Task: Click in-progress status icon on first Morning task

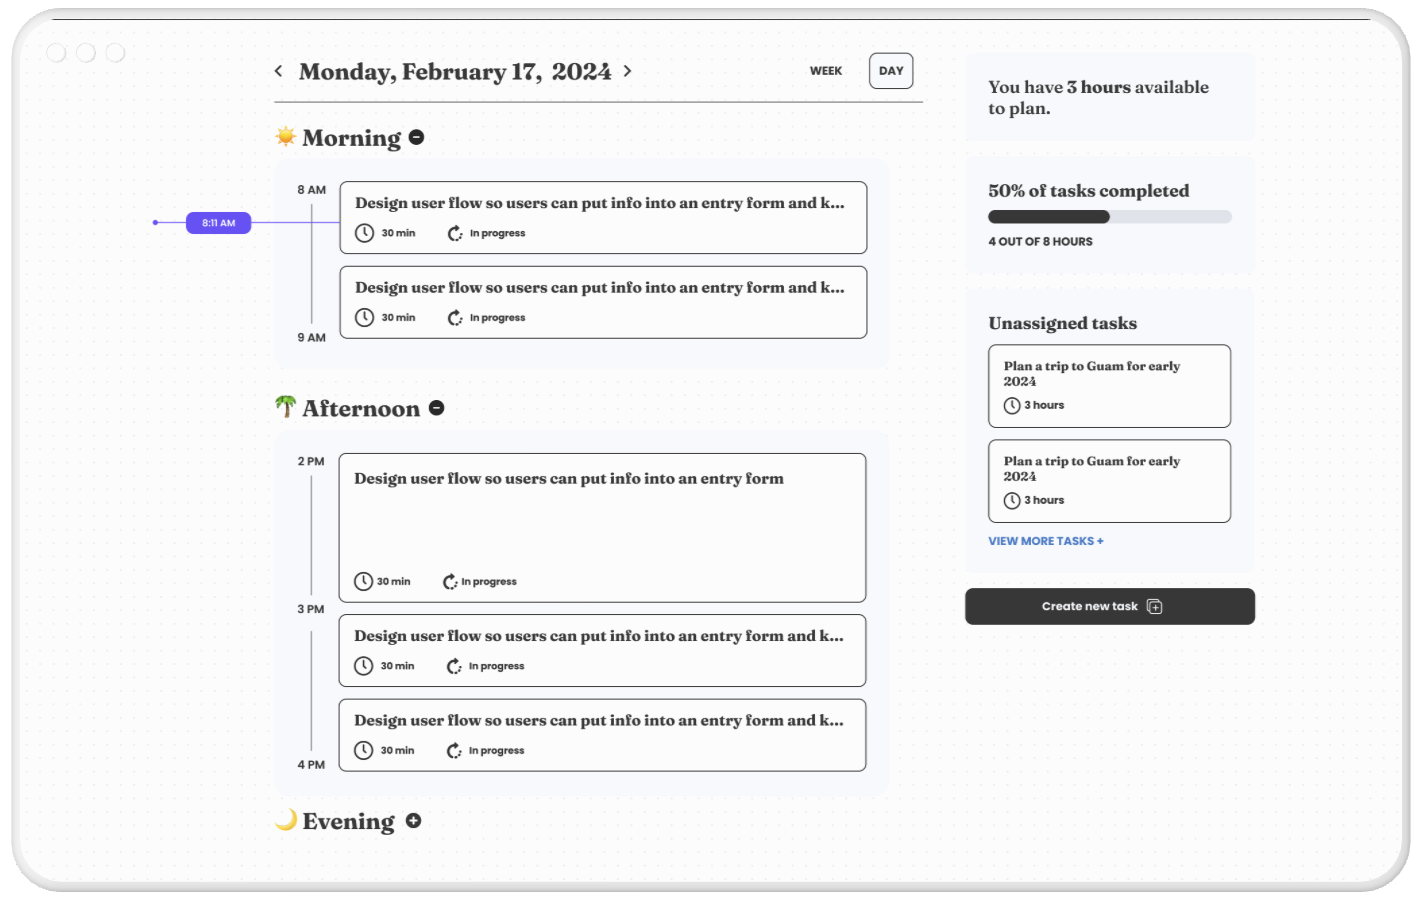Action: coord(455,233)
